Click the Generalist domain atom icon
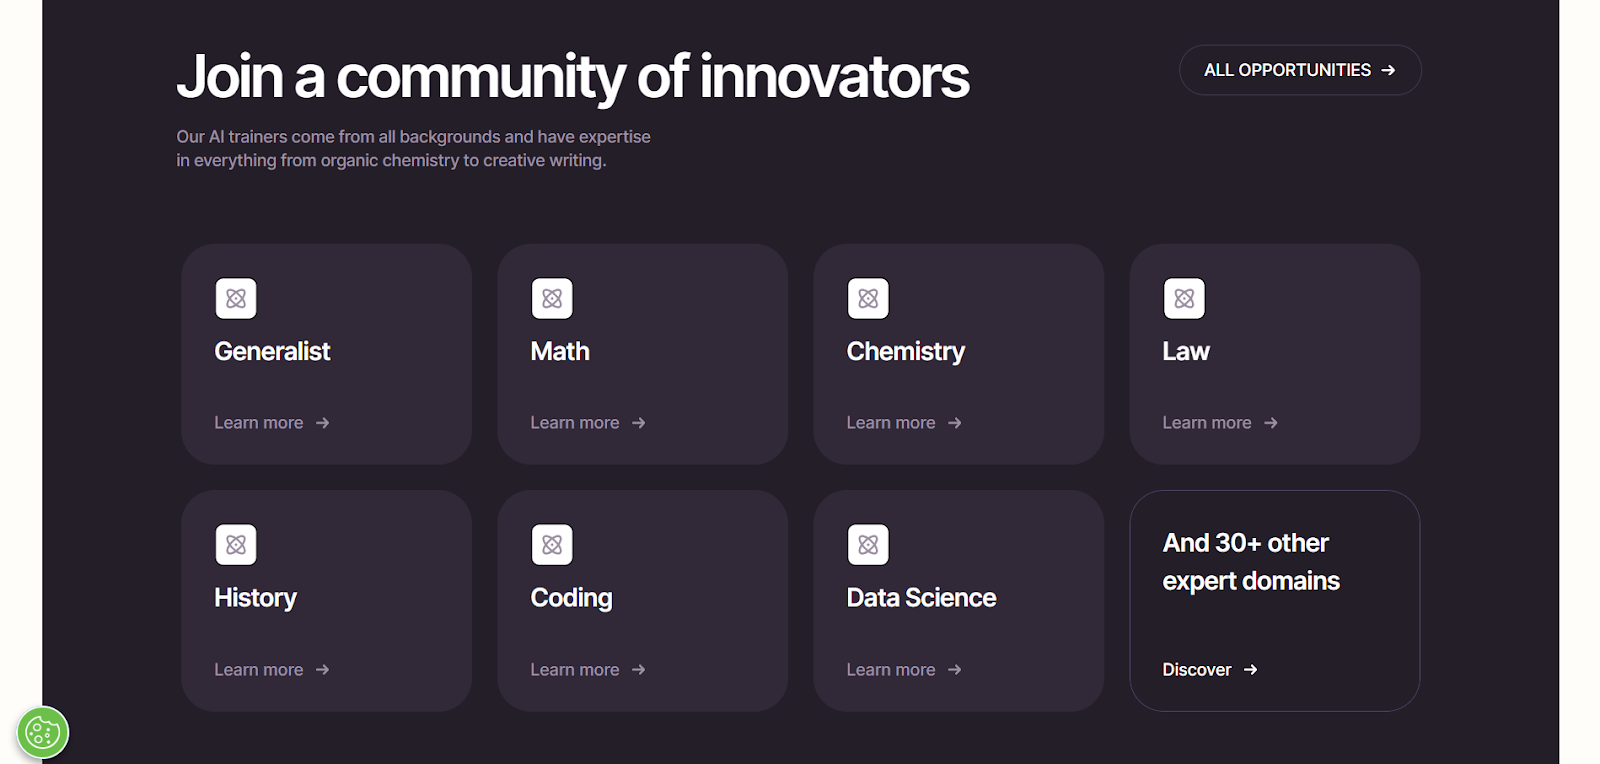1600x764 pixels. pos(237,298)
